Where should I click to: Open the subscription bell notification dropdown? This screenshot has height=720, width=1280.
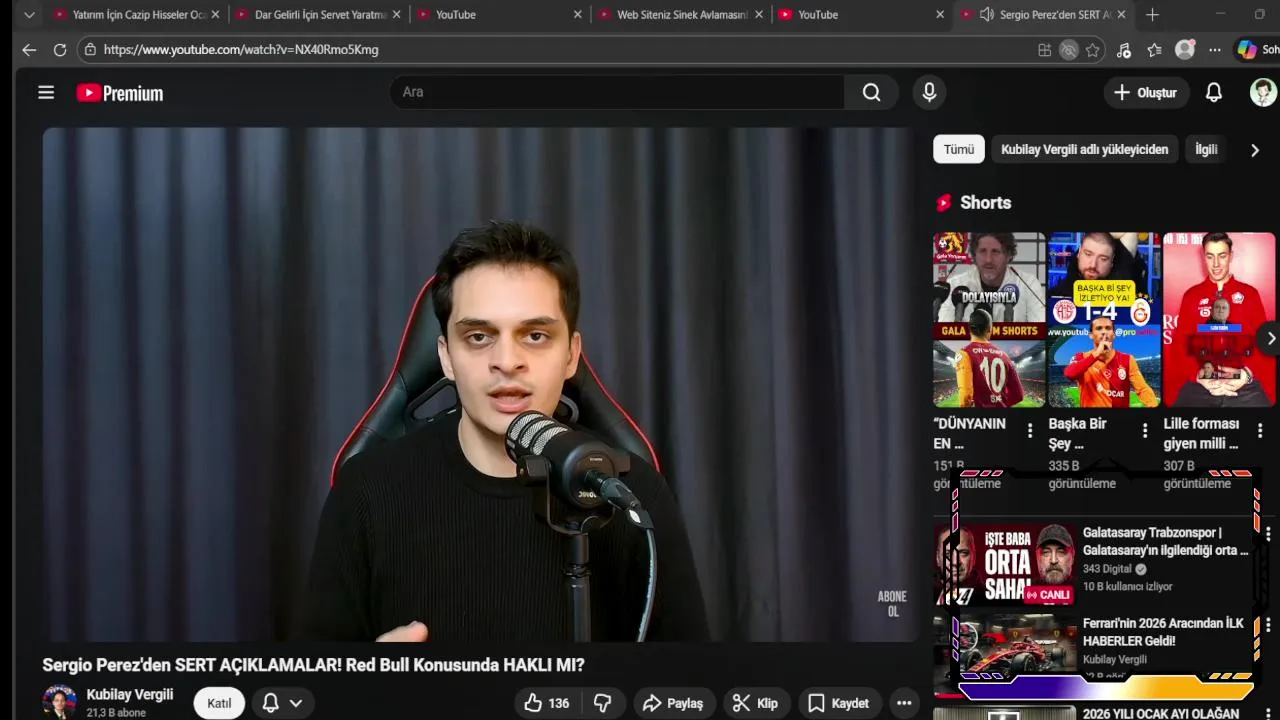coord(282,703)
